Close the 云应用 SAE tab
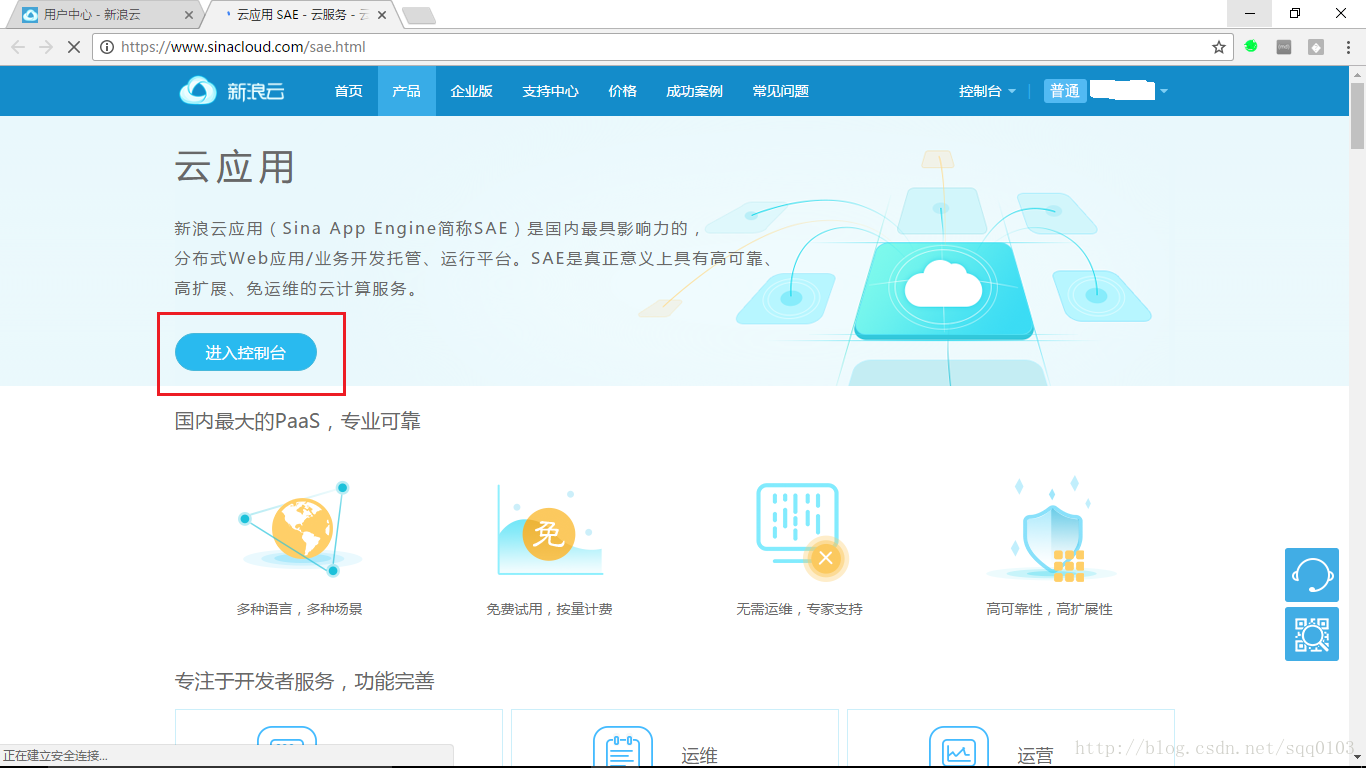The image size is (1366, 768). click(381, 15)
